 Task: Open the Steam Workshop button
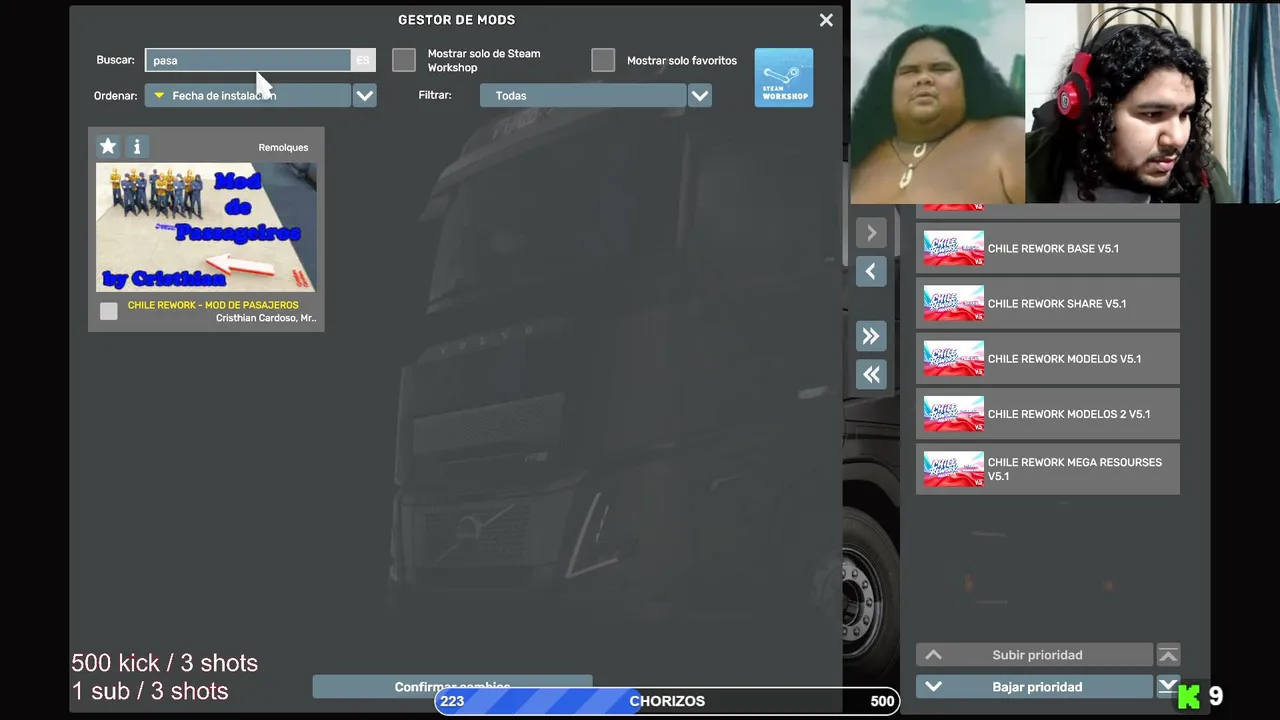(784, 77)
